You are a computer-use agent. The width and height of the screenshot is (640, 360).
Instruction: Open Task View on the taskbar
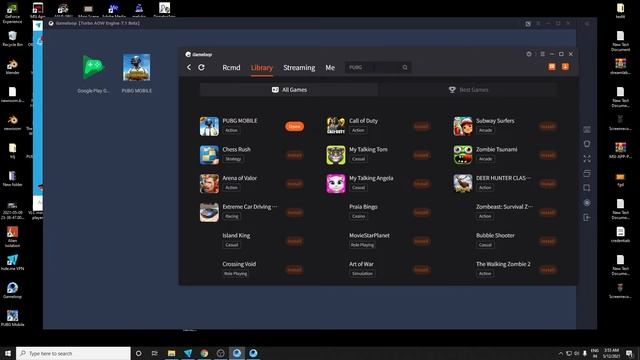point(155,353)
